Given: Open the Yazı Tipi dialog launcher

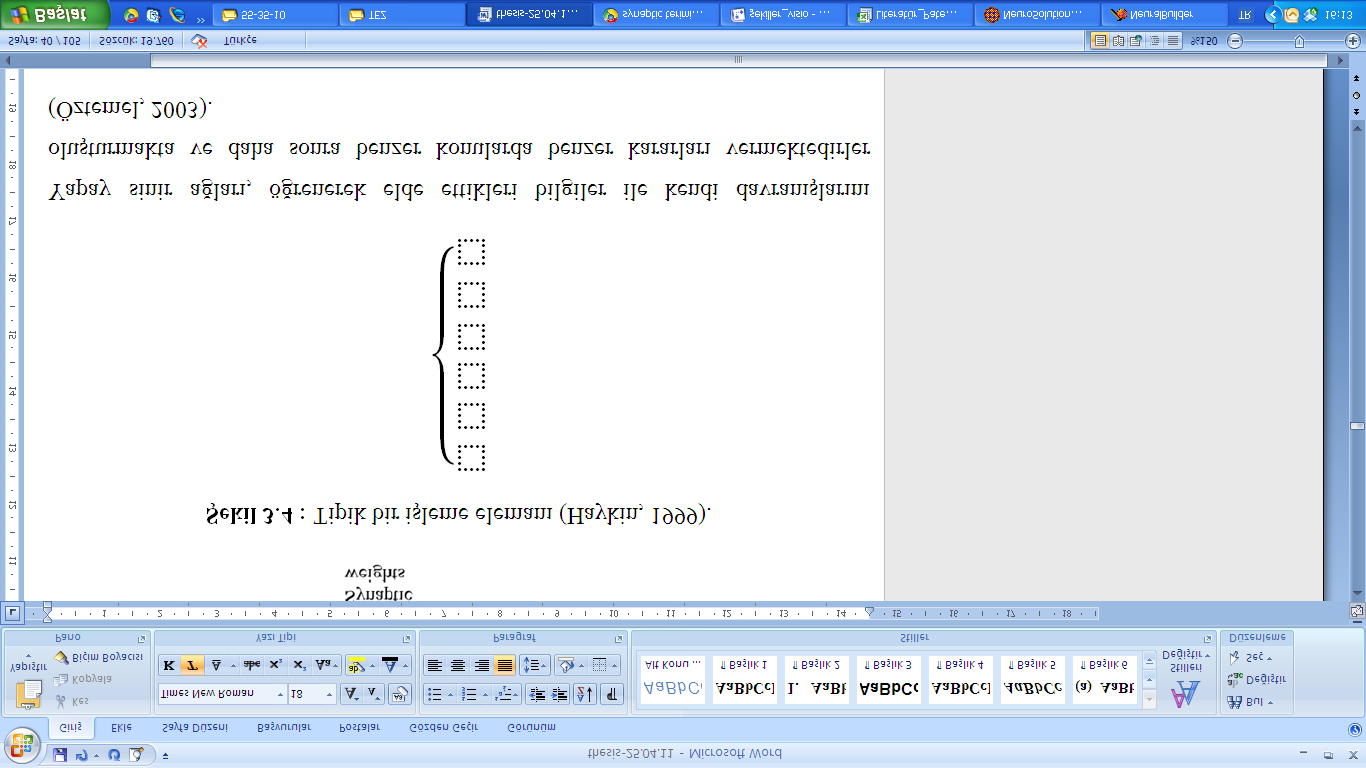Looking at the screenshot, I should (x=407, y=638).
